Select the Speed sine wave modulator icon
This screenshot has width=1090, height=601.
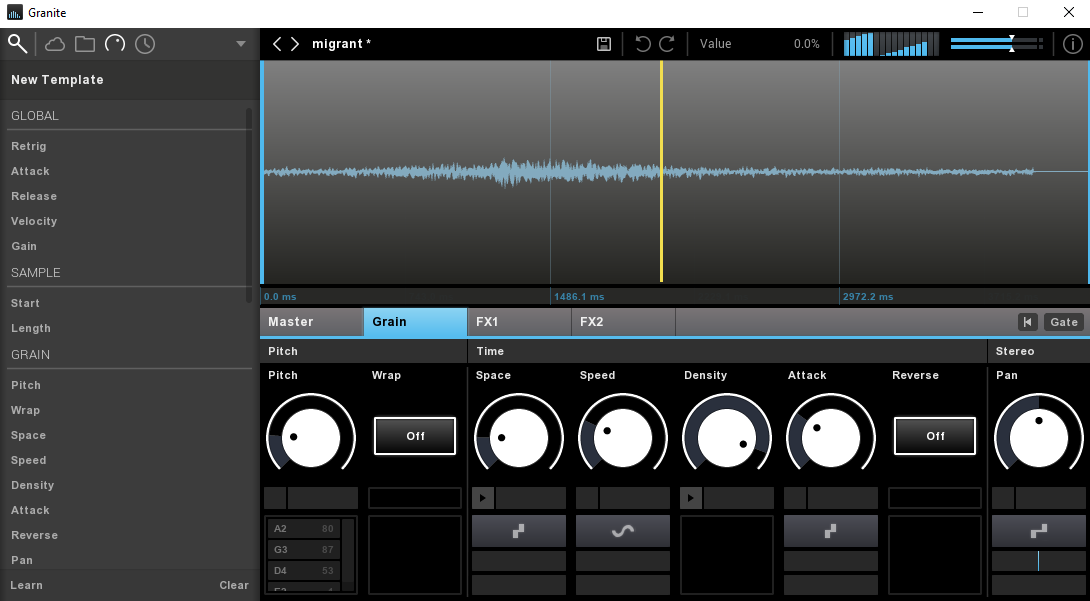[x=623, y=531]
